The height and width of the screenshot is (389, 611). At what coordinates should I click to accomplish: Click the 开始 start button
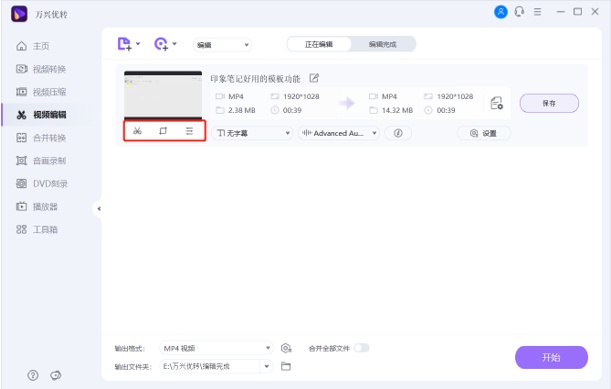tap(551, 357)
